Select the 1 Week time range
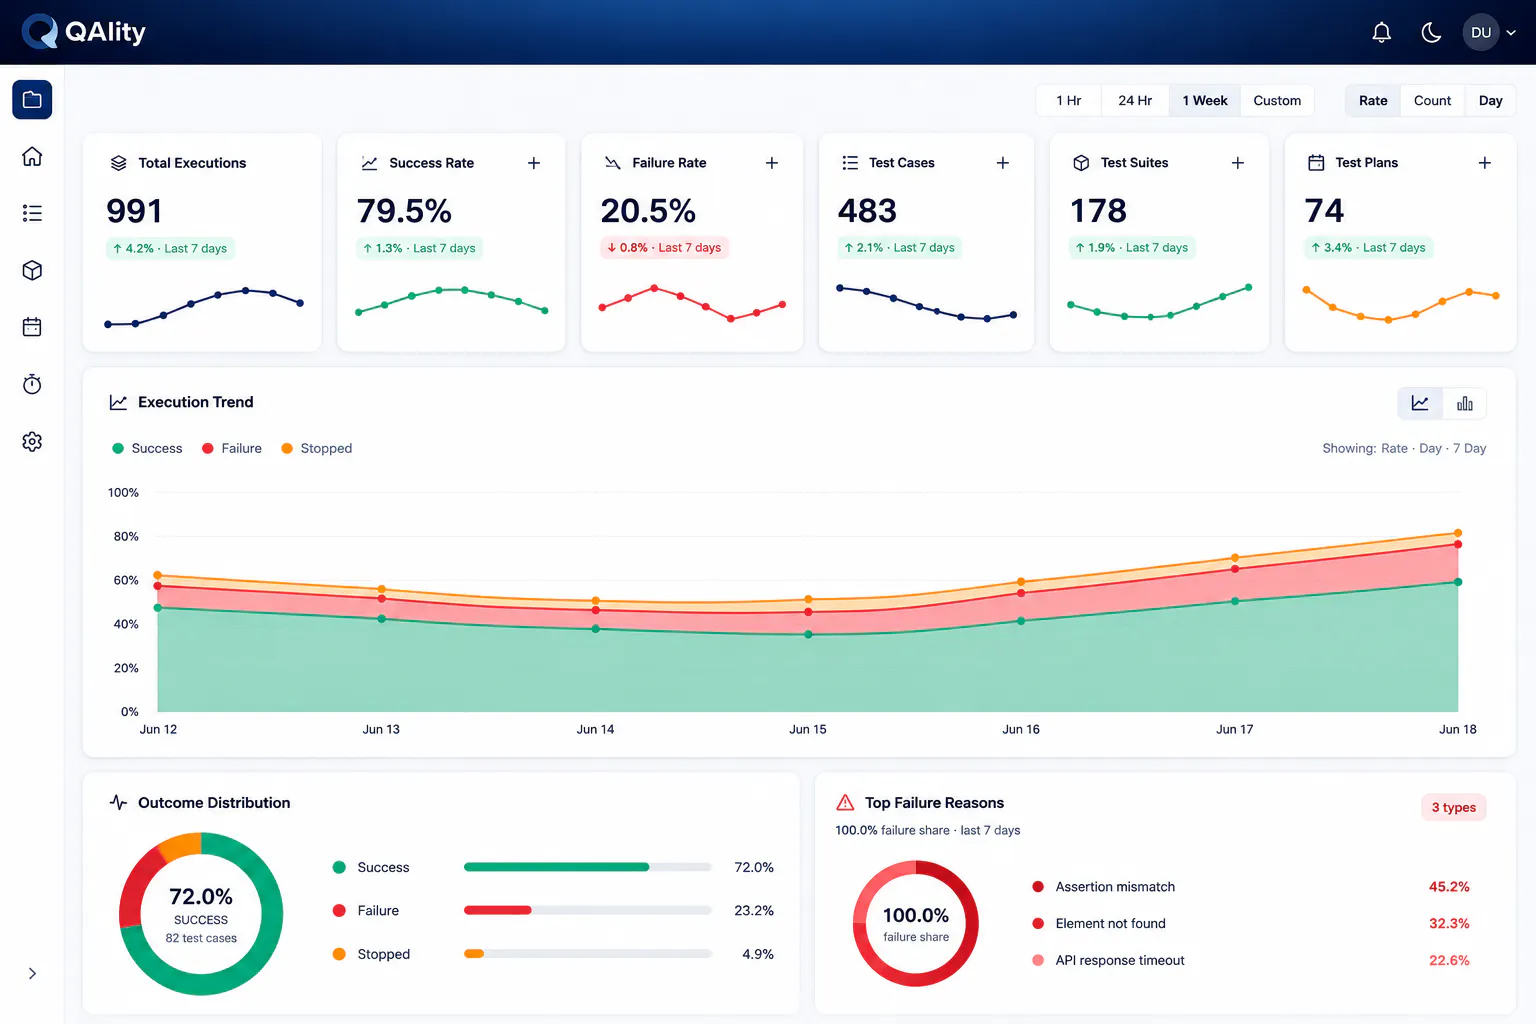The height and width of the screenshot is (1024, 1536). click(1205, 100)
